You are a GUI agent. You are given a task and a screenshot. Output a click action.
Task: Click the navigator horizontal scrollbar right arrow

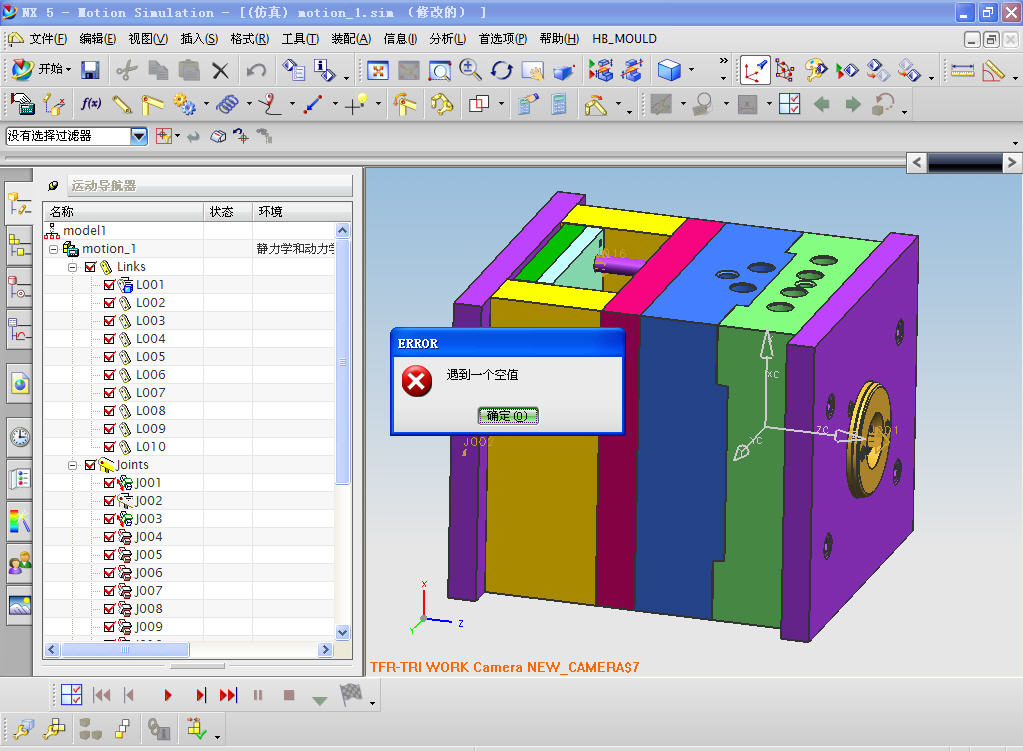point(326,649)
